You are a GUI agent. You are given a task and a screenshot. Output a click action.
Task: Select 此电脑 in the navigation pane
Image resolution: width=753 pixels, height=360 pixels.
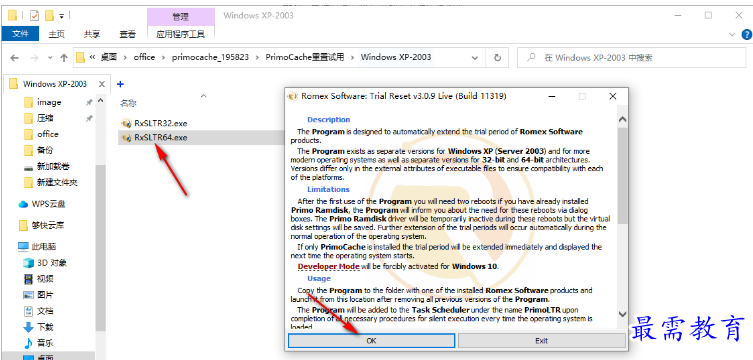point(44,247)
